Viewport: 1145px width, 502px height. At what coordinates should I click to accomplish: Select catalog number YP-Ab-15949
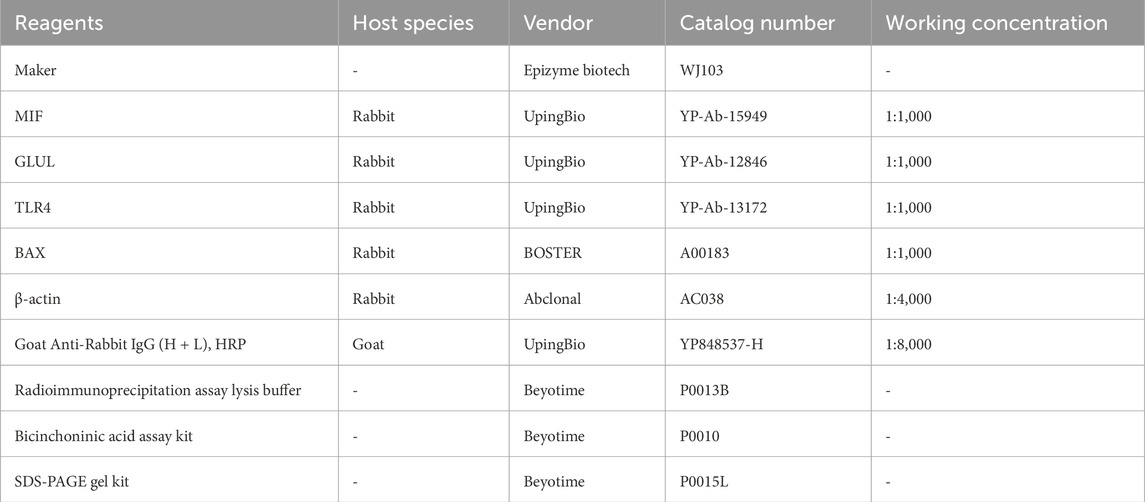click(722, 116)
